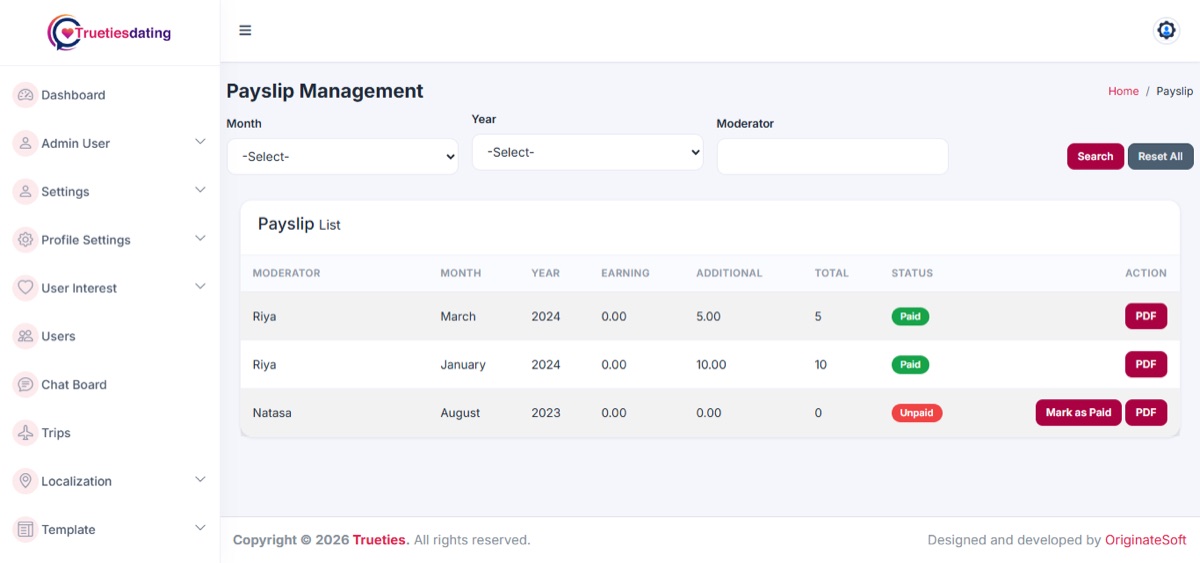This screenshot has width=1200, height=563.
Task: Open the Users menu item
Action: [x=58, y=336]
